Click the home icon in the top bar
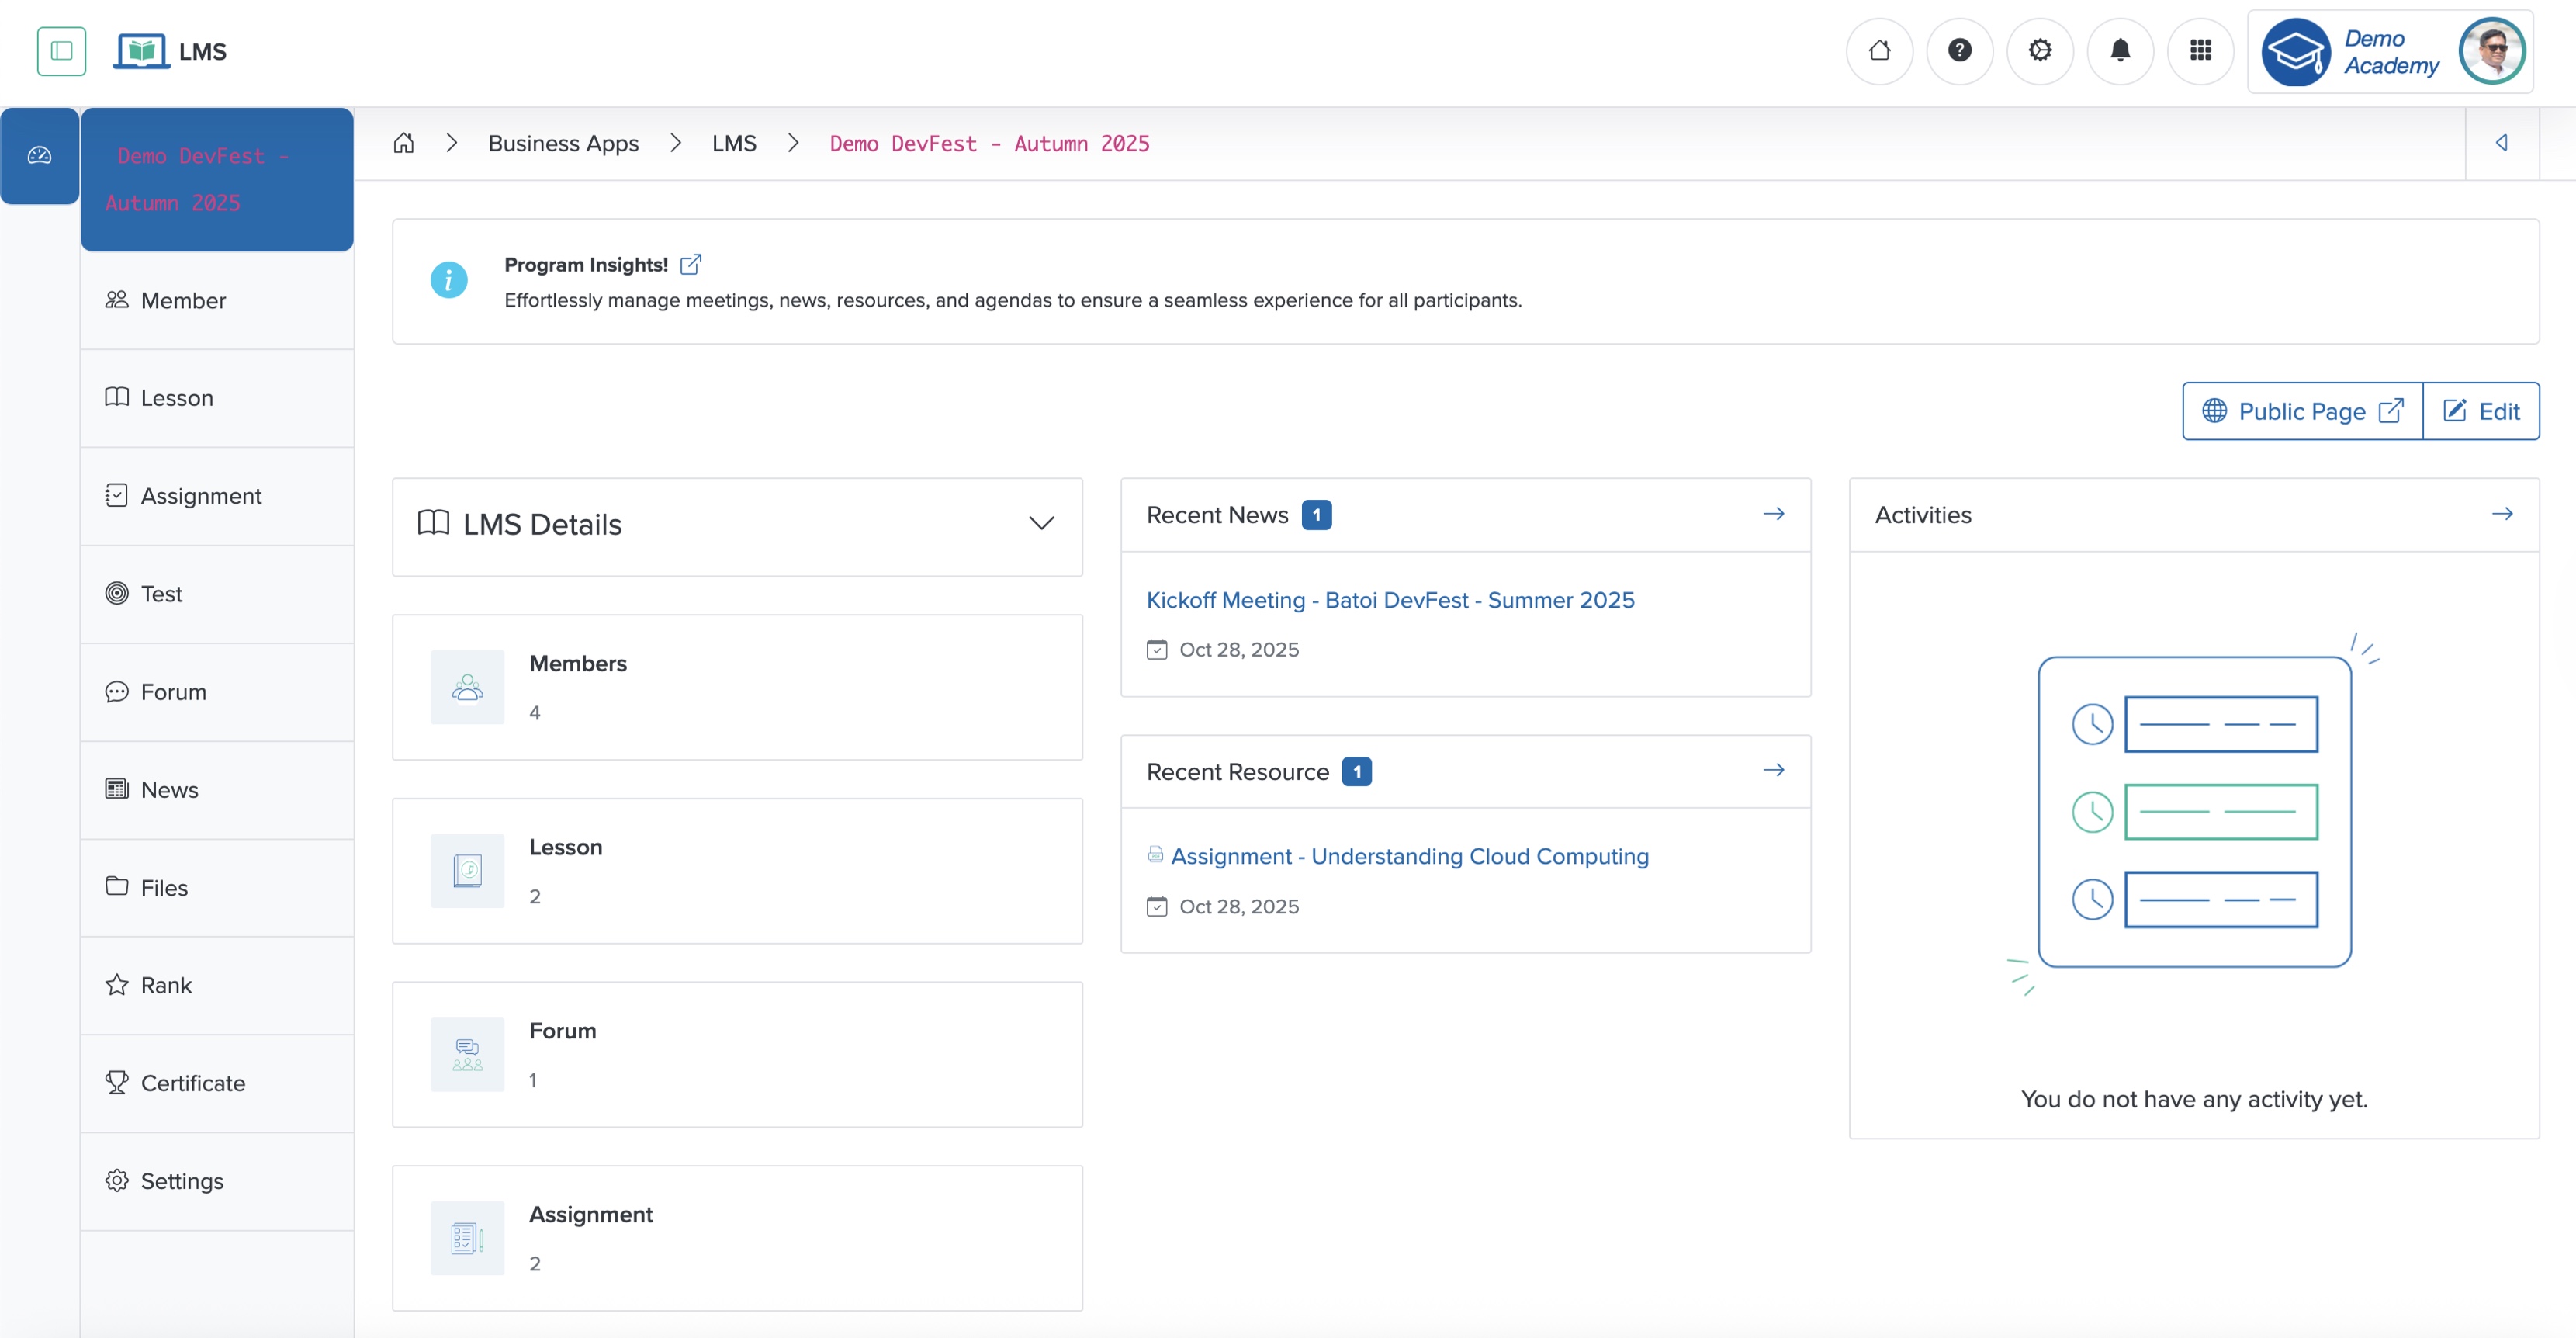The width and height of the screenshot is (2576, 1338). click(1879, 51)
